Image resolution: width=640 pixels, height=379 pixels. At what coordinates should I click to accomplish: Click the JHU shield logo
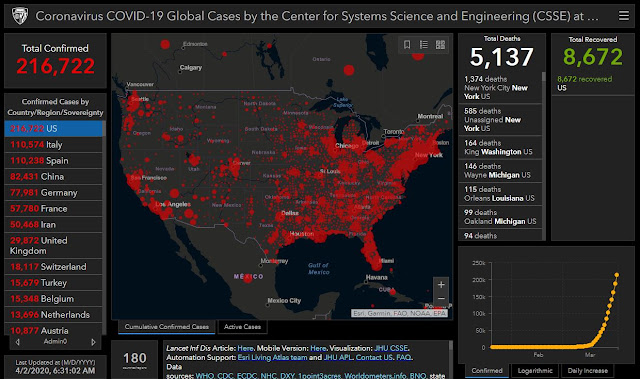point(20,16)
